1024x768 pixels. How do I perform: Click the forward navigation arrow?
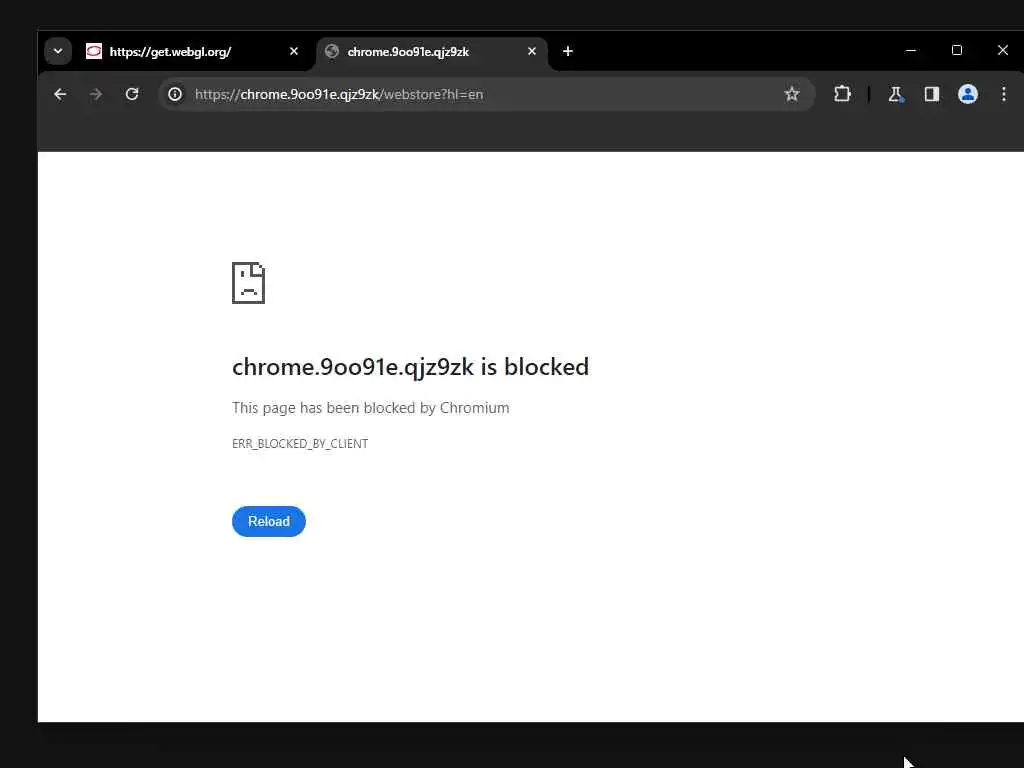coord(96,94)
